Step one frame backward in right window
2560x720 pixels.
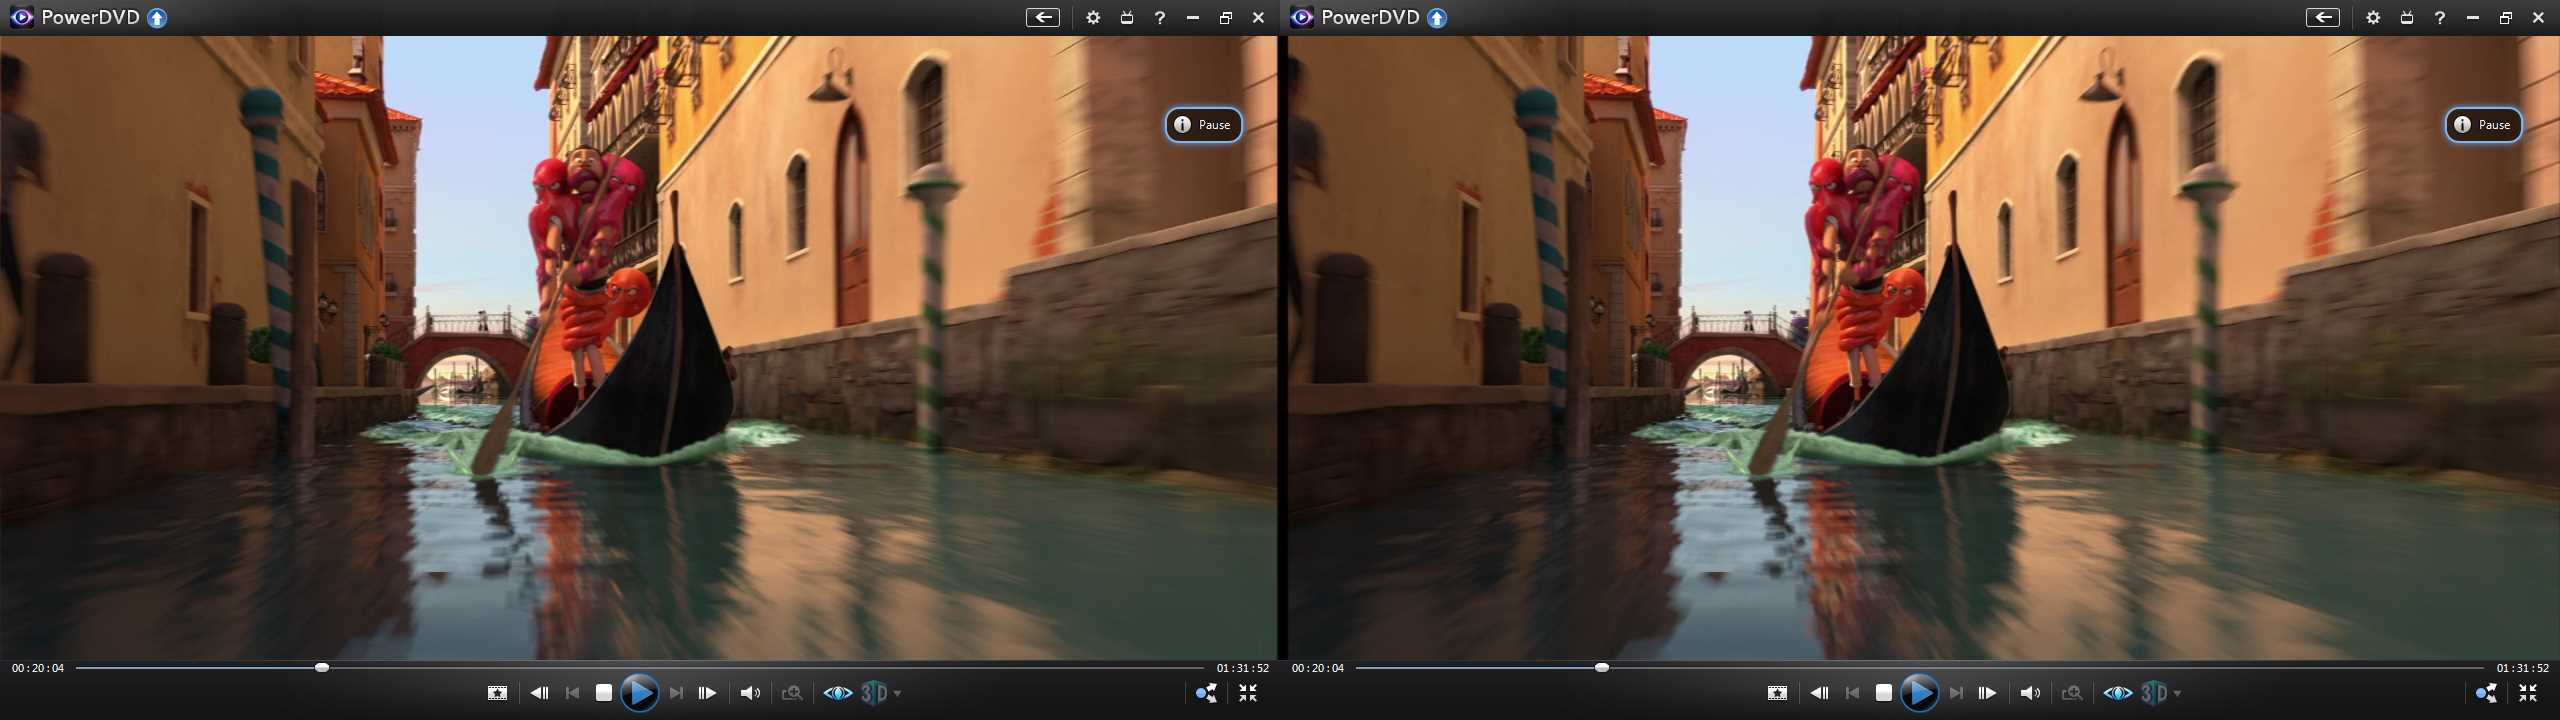pyautogui.click(x=1820, y=693)
